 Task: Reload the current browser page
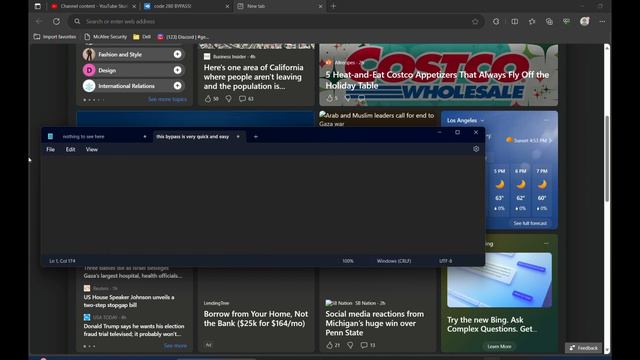click(x=56, y=21)
